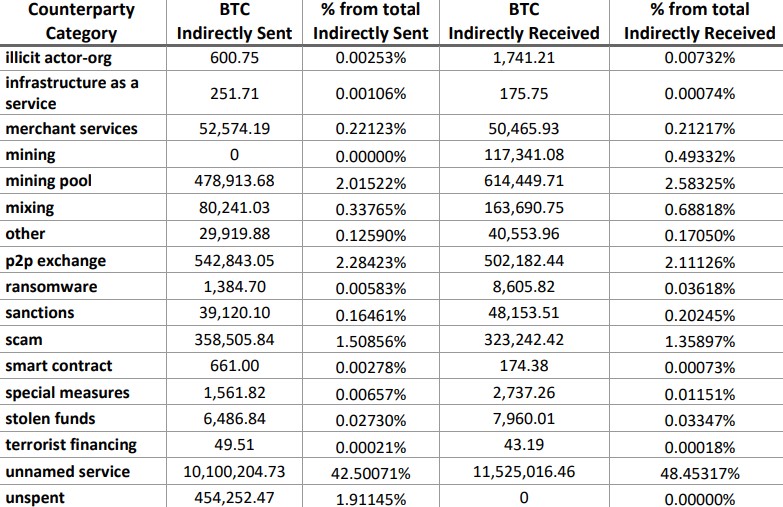Click the 'terrorist financing' category cell
Image resolution: width=783 pixels, height=507 pixels.
coord(71,444)
